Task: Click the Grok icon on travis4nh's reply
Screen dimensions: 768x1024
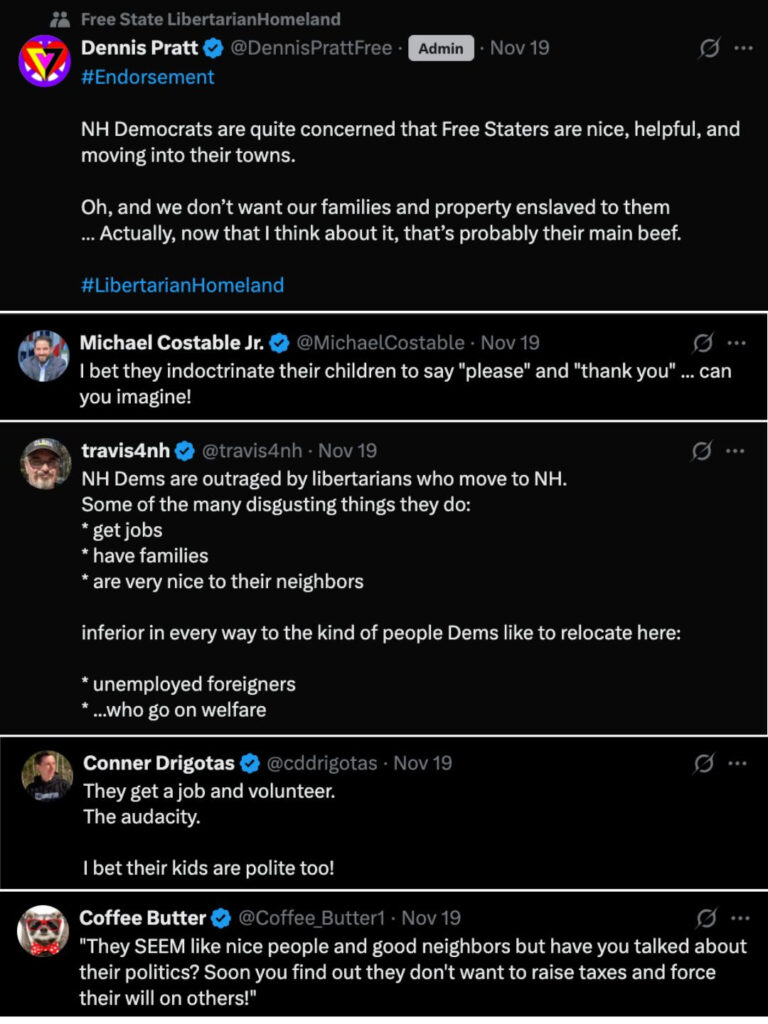Action: pos(703,451)
